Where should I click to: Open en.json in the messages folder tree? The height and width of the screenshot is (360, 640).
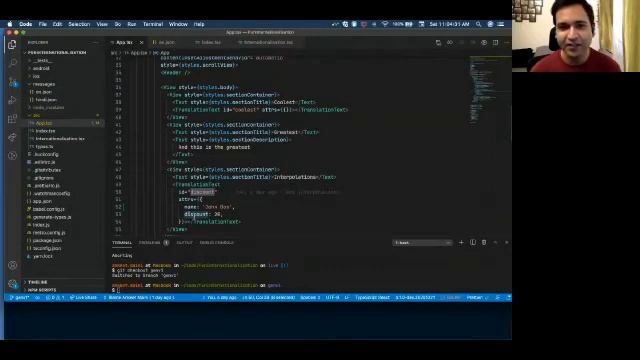(x=63, y=92)
